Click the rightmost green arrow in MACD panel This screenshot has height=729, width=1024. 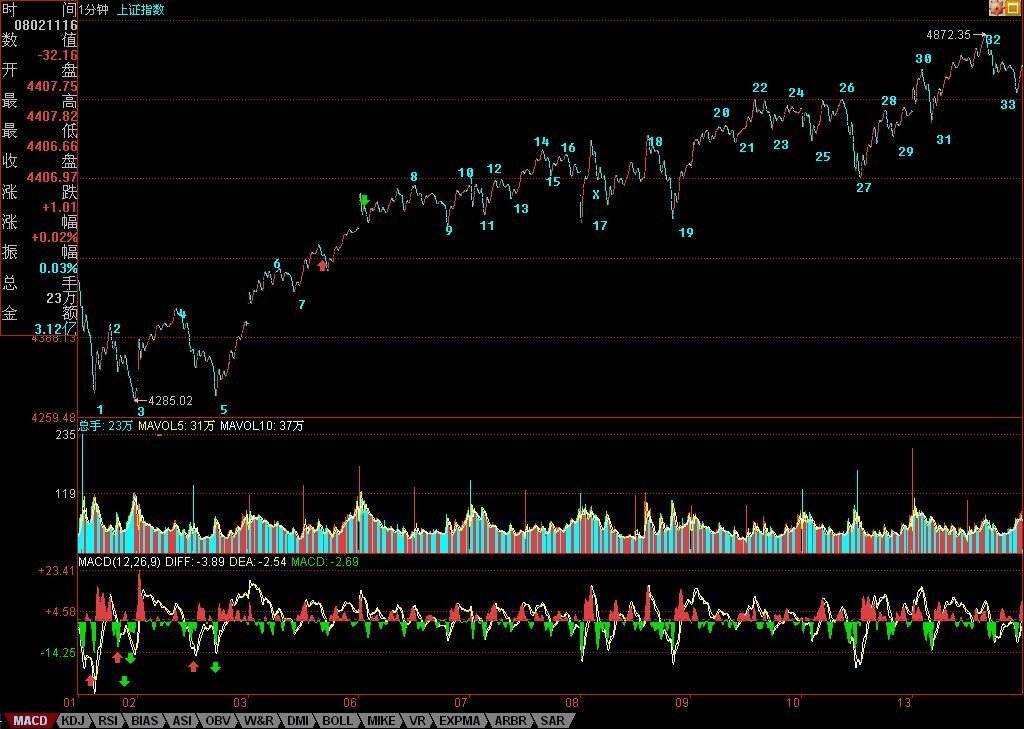215,667
